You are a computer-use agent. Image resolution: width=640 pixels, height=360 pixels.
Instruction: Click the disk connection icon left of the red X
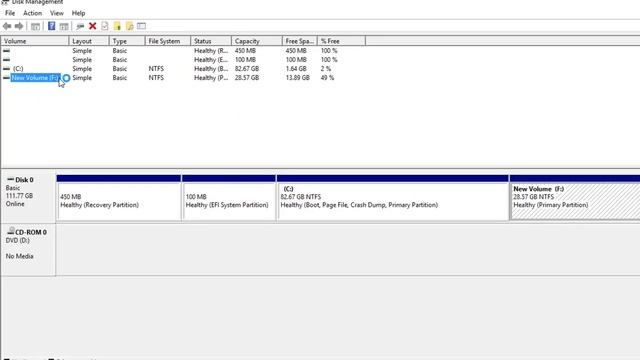[x=80, y=27]
